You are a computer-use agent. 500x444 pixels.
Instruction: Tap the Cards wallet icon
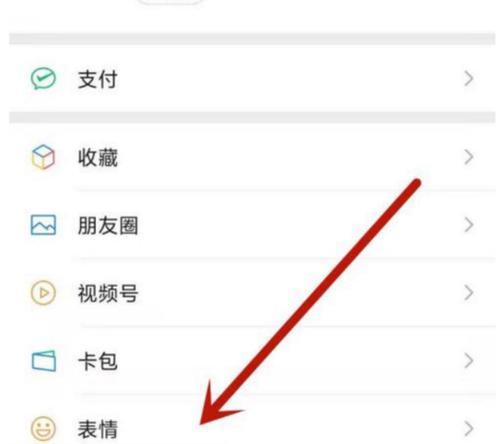[44, 361]
